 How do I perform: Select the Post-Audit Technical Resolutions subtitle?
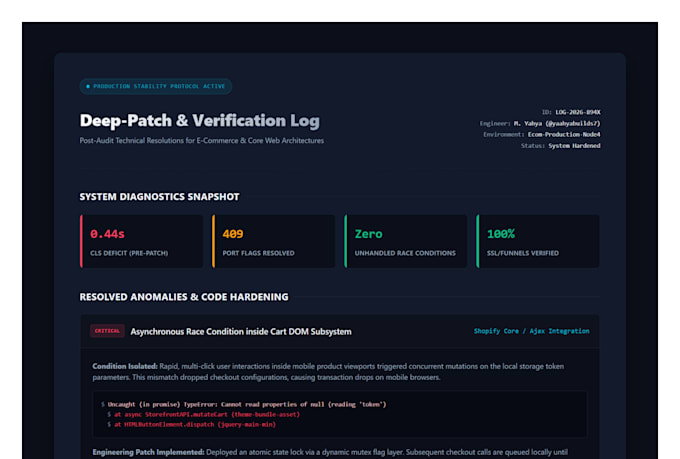pyautogui.click(x=202, y=141)
